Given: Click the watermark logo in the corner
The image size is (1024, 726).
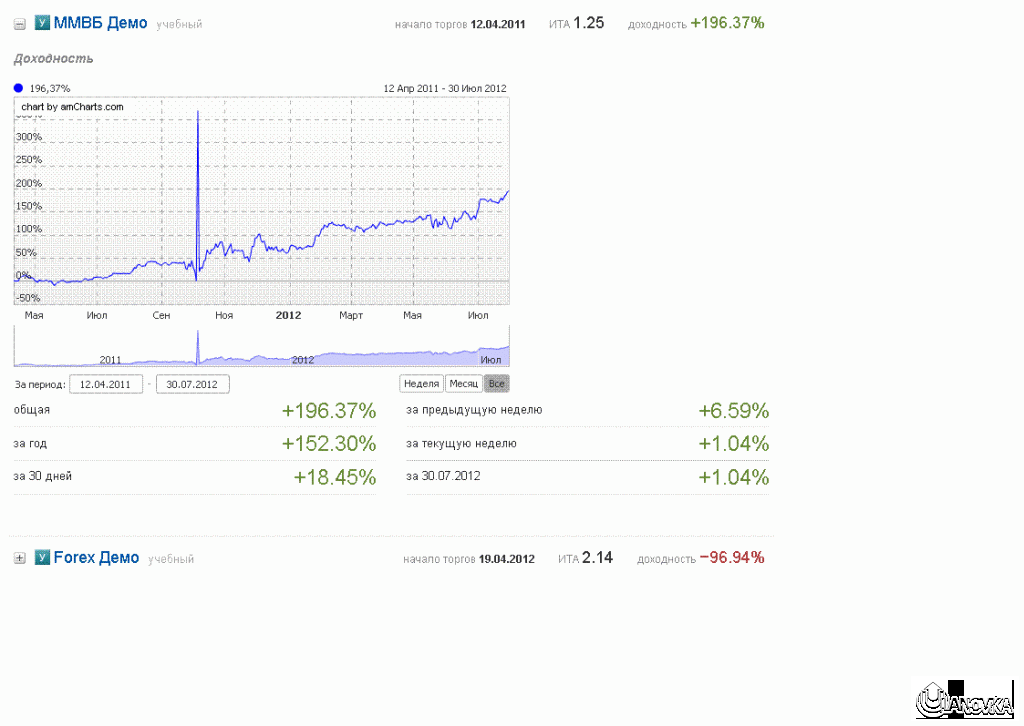Looking at the screenshot, I should pos(965,700).
